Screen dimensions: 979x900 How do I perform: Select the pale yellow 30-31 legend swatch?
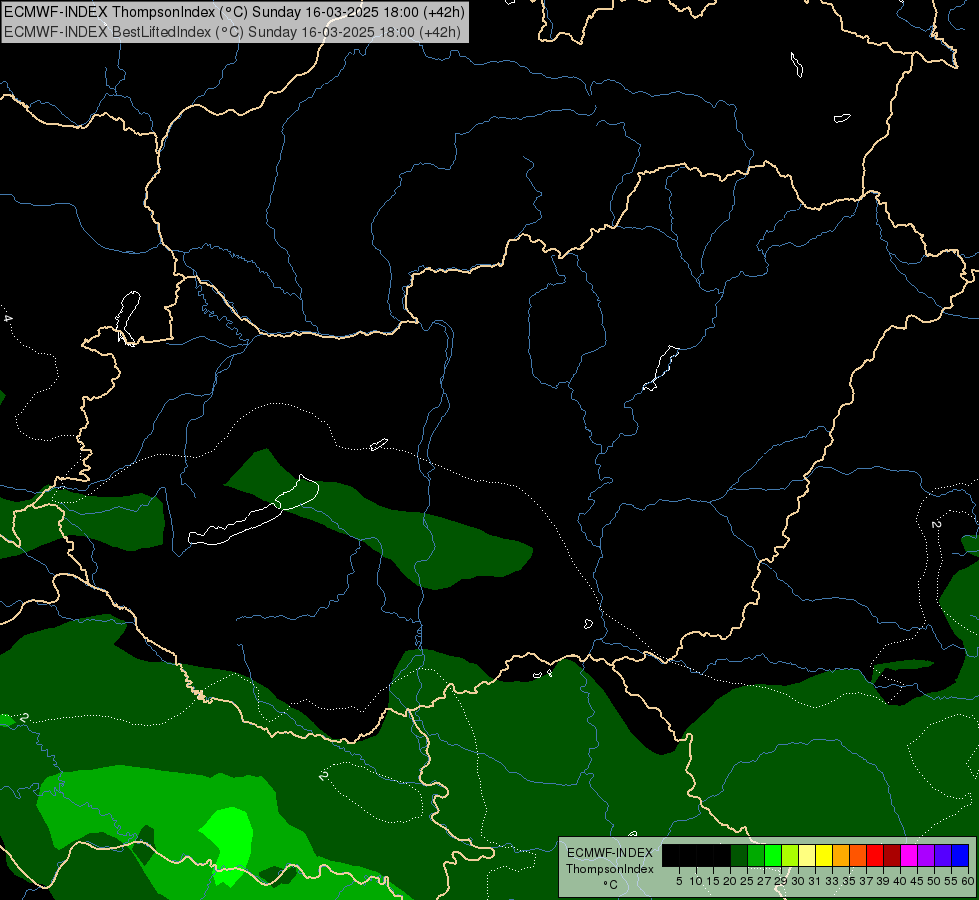[807, 855]
